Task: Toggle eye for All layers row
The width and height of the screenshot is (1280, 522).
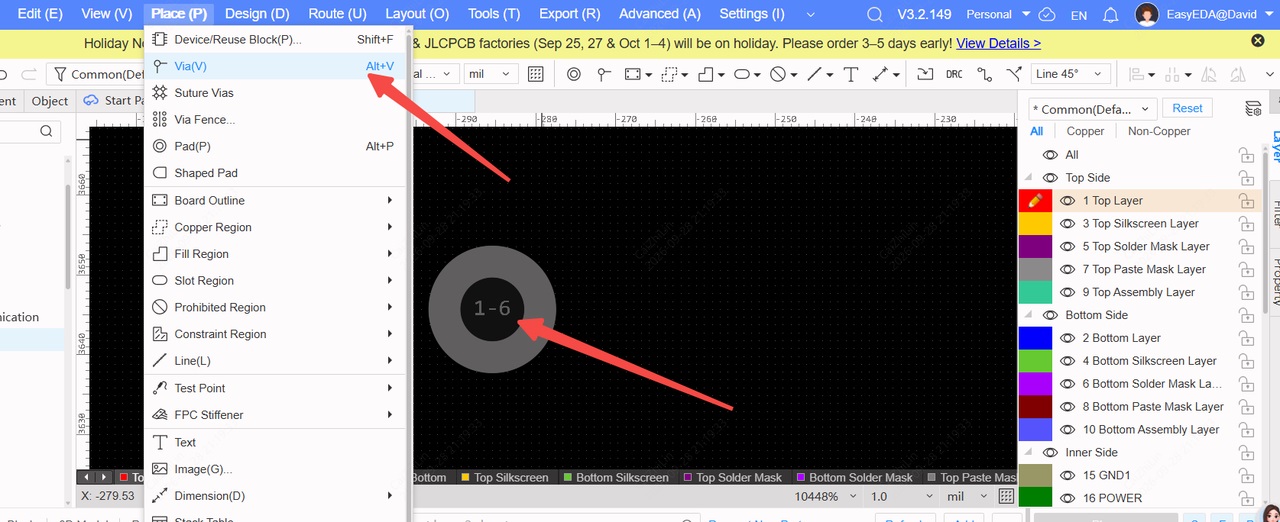Action: pyautogui.click(x=1050, y=155)
